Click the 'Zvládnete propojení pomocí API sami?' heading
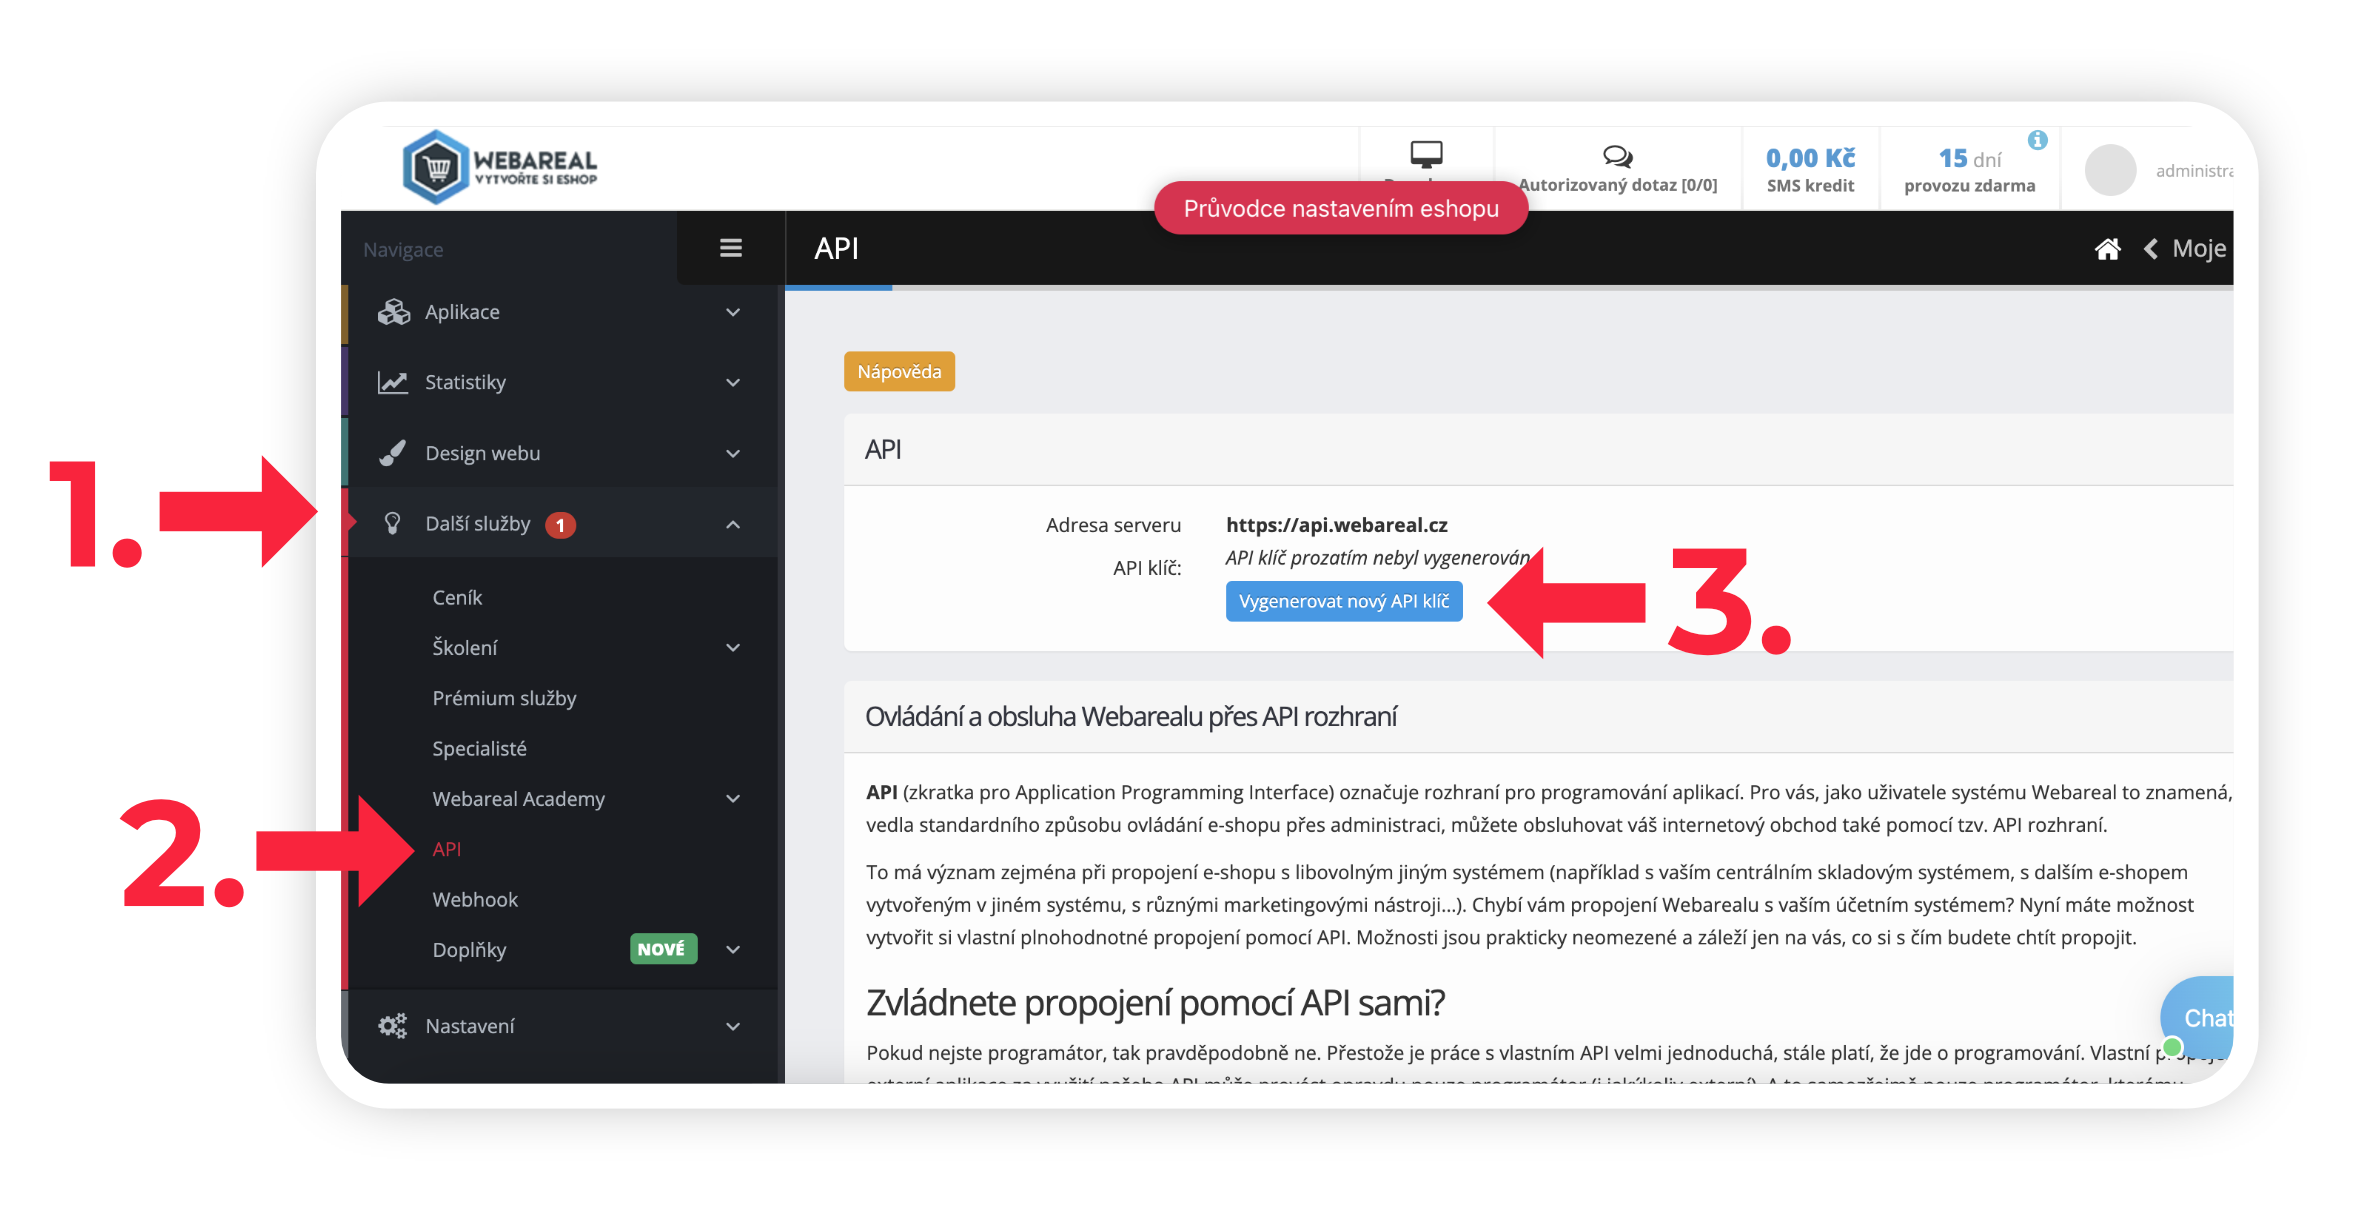 pos(1155,1002)
